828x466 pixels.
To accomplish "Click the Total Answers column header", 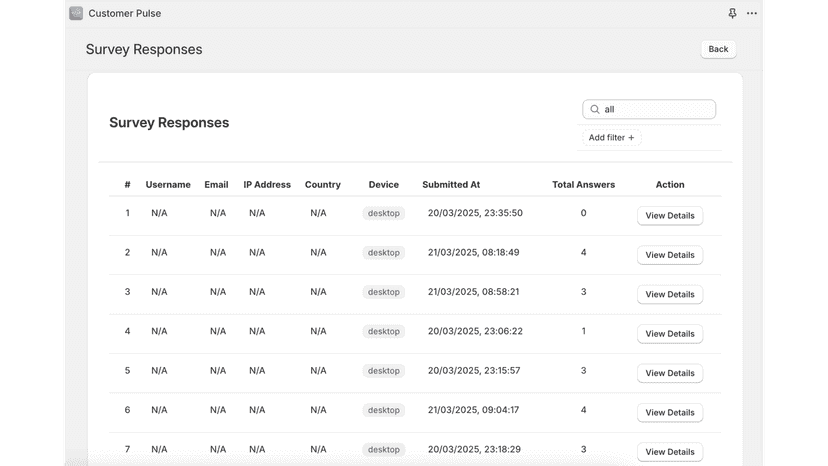I will 584,184.
